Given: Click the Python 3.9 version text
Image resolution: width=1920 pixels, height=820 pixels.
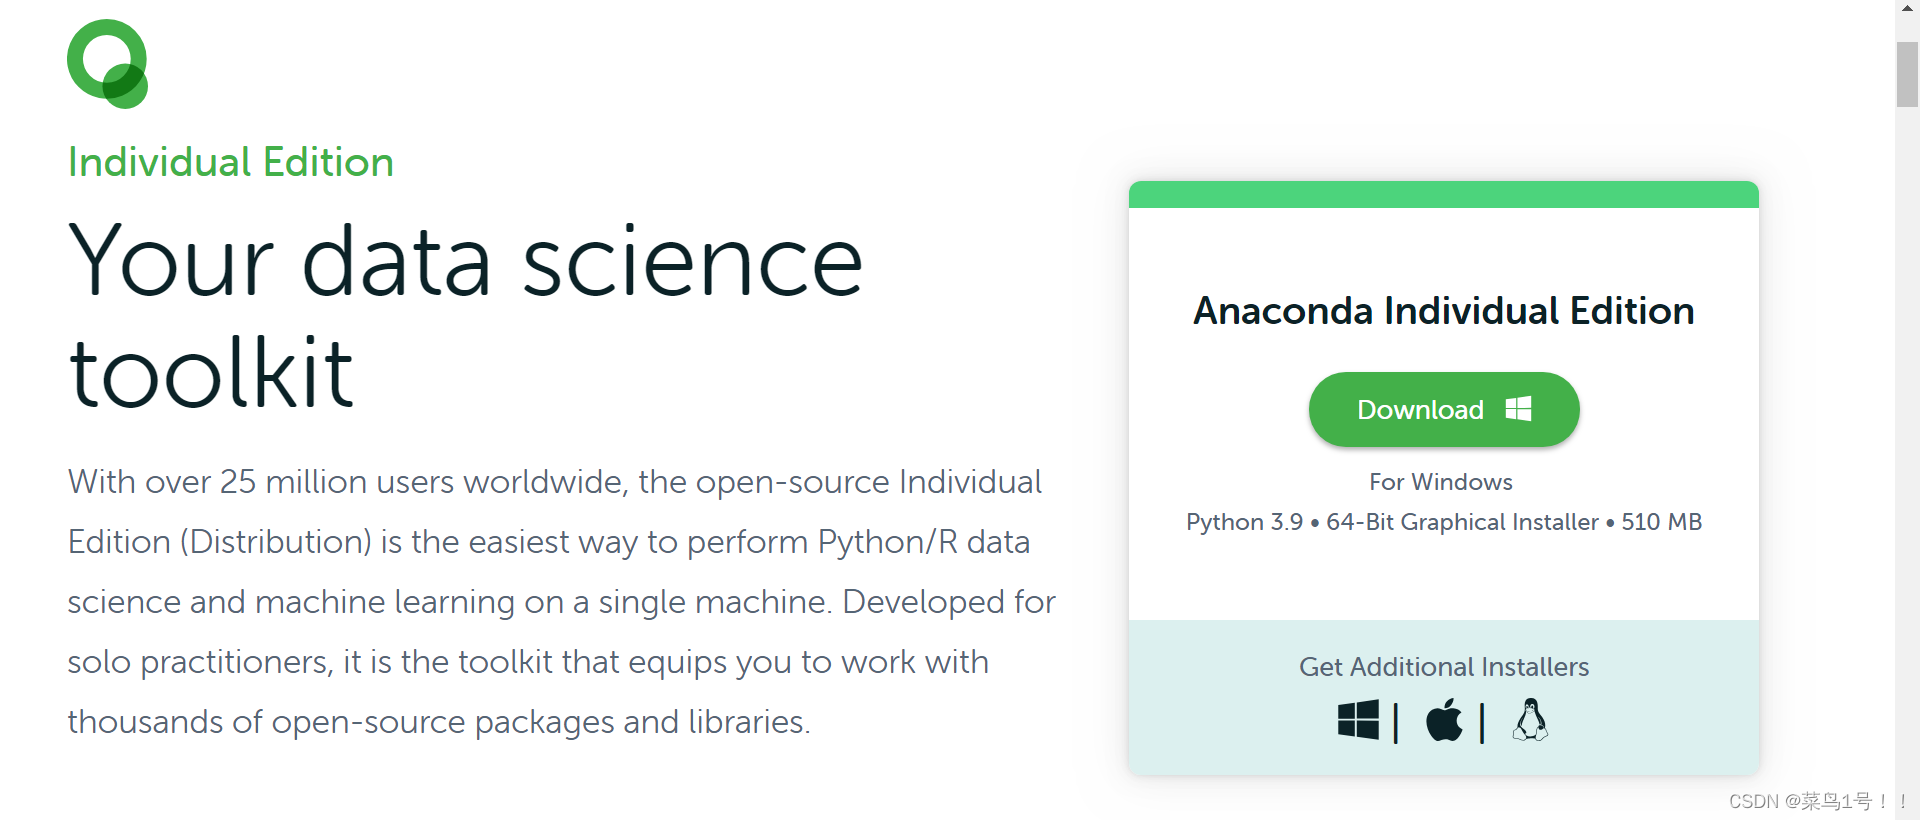Looking at the screenshot, I should click(x=1245, y=522).
